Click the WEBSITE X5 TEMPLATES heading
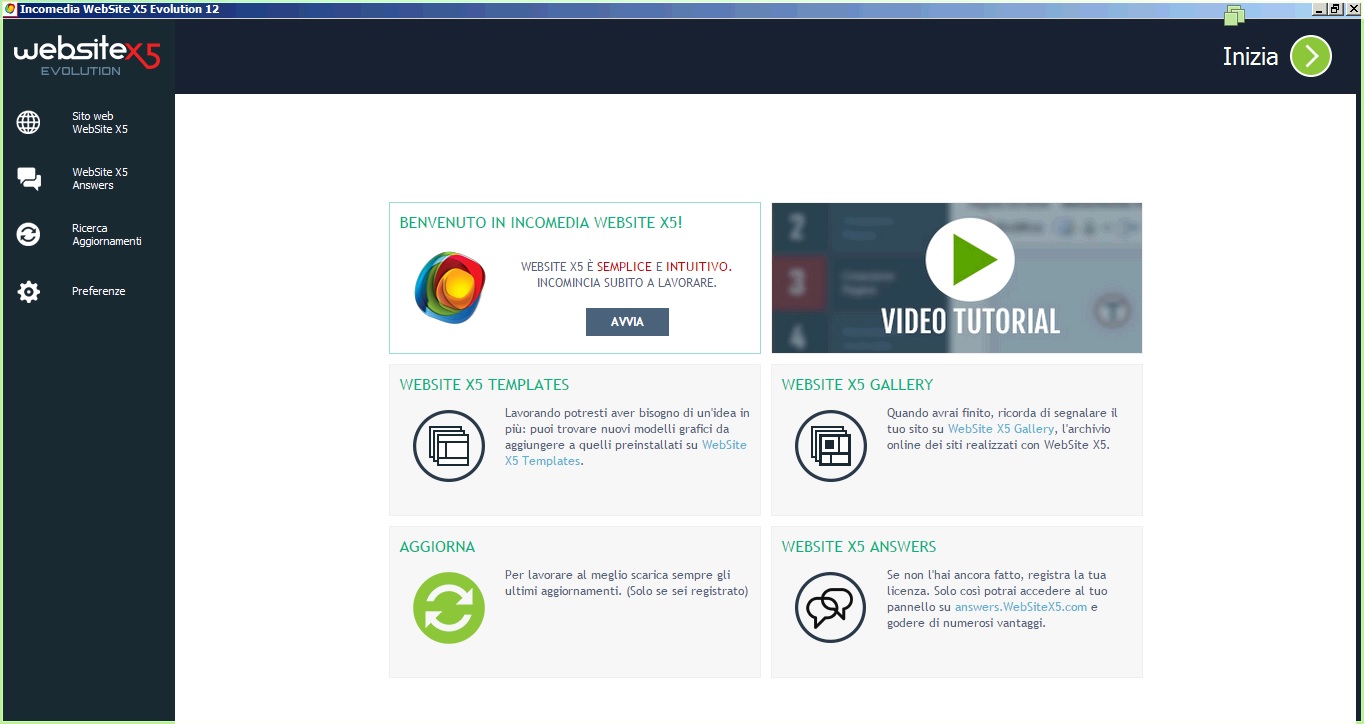This screenshot has height=724, width=1364. (484, 385)
